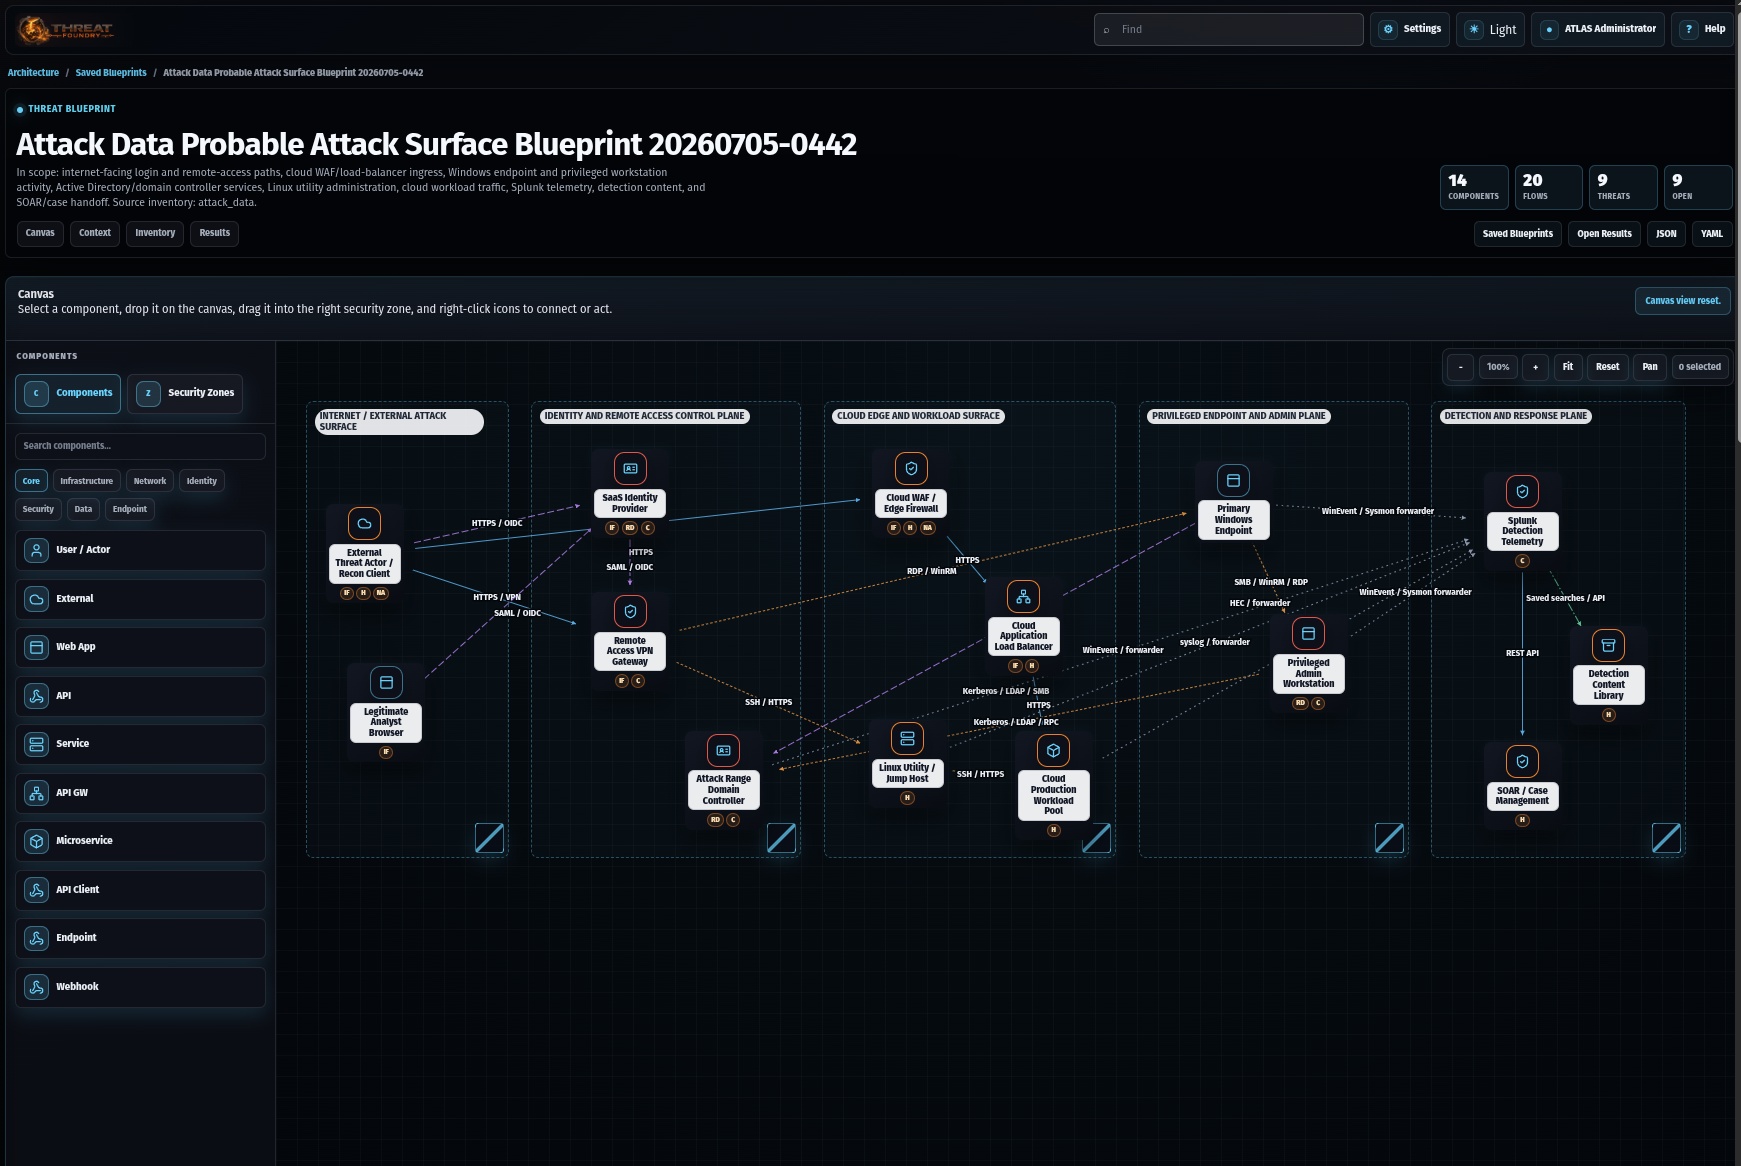Zoom out with the minus button

(x=1460, y=367)
